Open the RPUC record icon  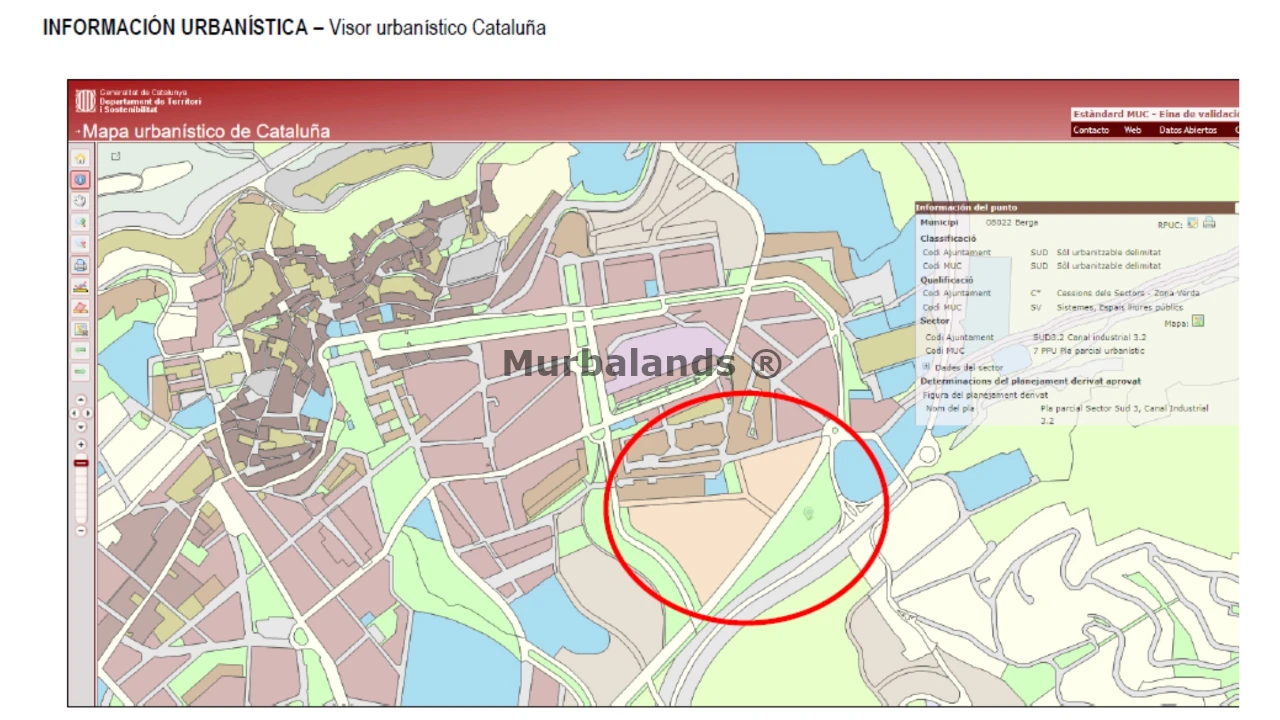pyautogui.click(x=1193, y=222)
